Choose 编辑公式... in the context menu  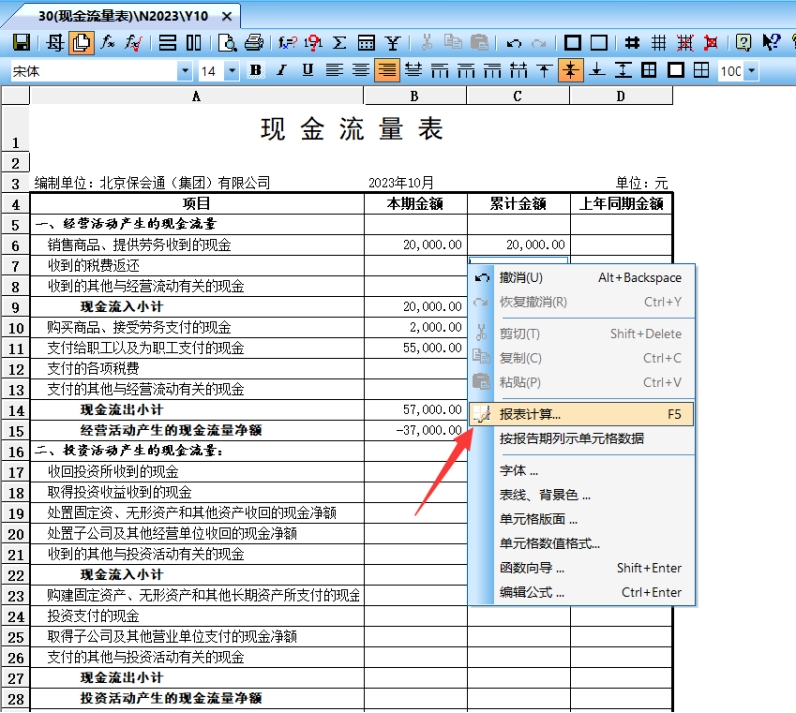tap(532, 592)
